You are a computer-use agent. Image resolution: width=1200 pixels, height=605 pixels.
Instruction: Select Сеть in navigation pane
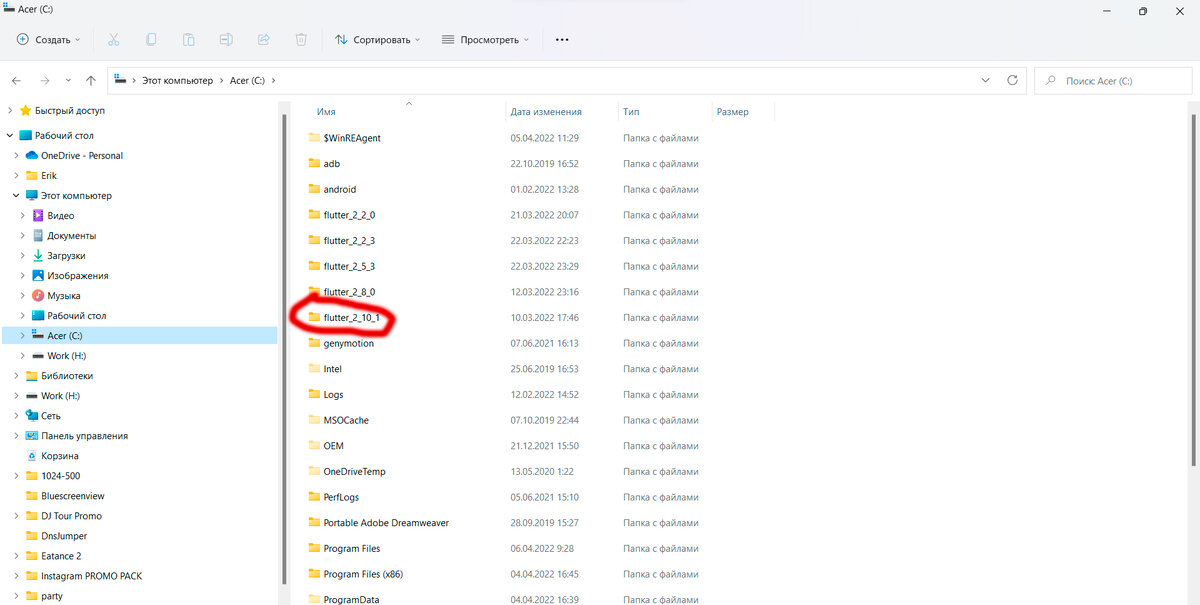(50, 416)
